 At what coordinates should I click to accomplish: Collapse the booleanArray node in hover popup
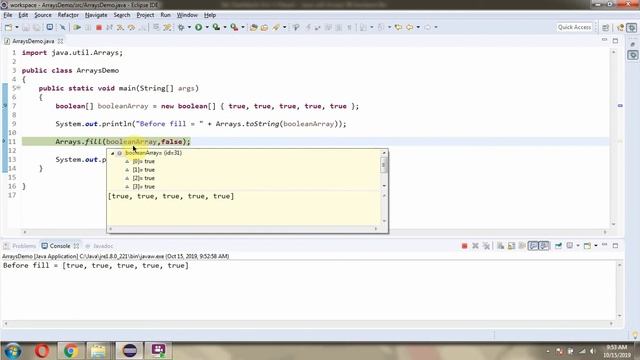click(x=113, y=153)
